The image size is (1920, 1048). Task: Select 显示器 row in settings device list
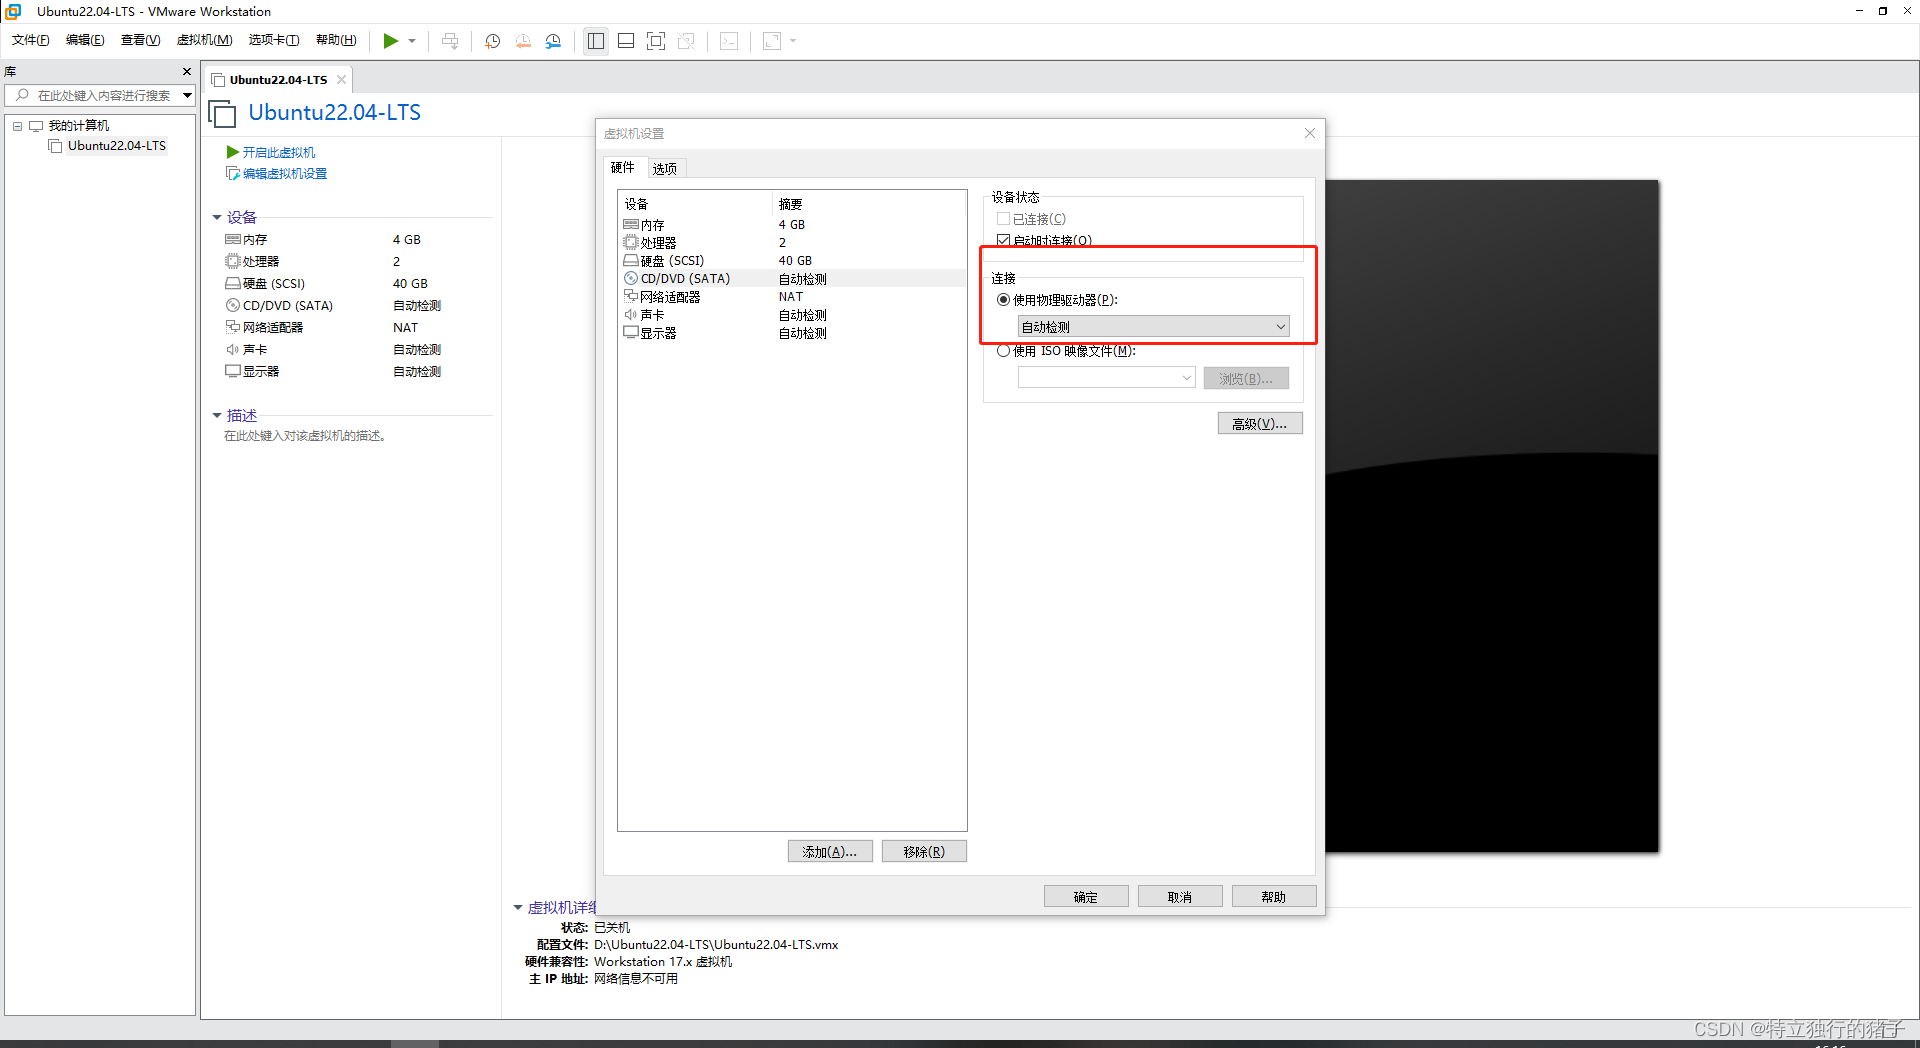[792, 333]
